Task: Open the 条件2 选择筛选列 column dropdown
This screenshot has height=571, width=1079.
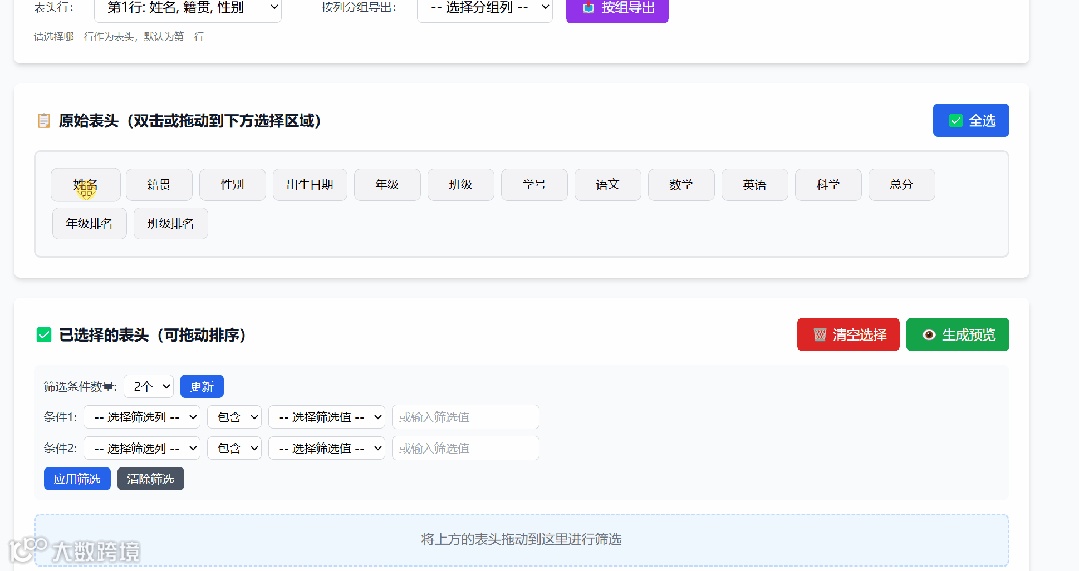Action: [142, 448]
